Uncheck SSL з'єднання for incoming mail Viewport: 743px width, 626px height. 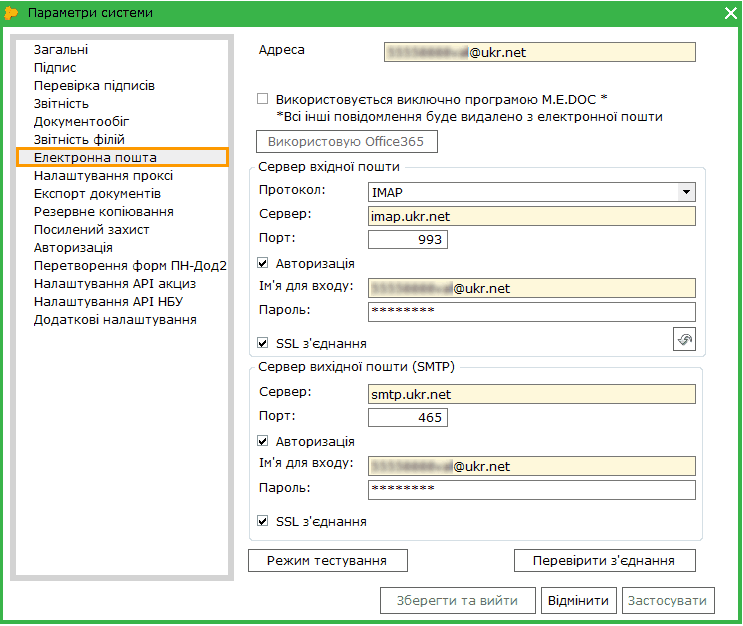(263, 344)
